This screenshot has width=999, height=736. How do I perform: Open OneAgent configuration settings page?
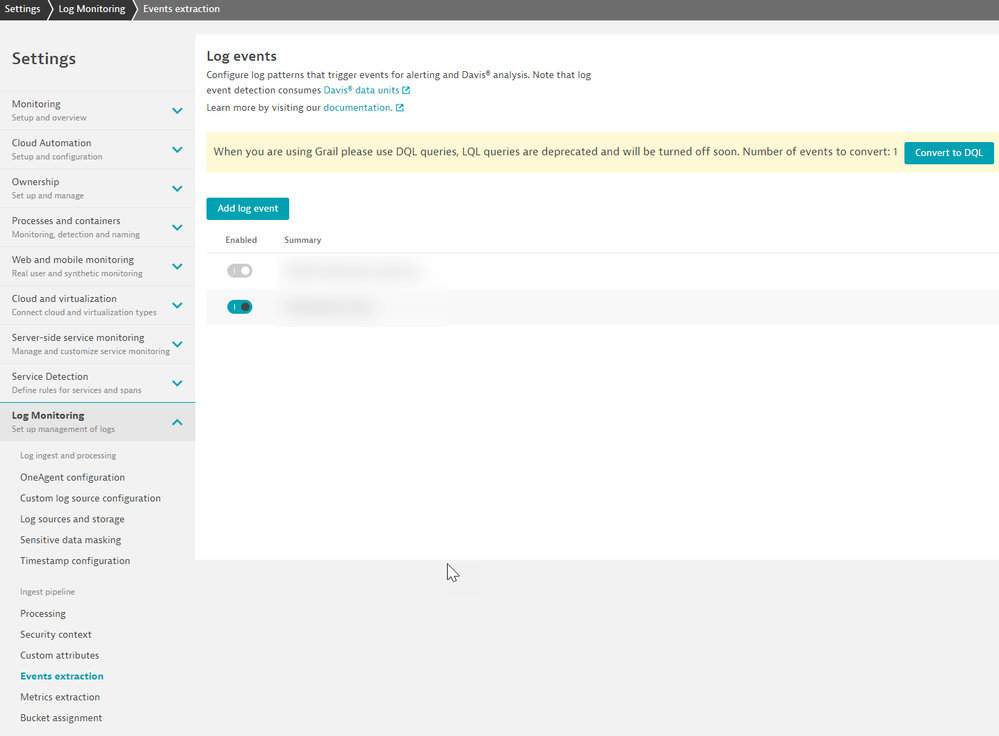click(72, 478)
